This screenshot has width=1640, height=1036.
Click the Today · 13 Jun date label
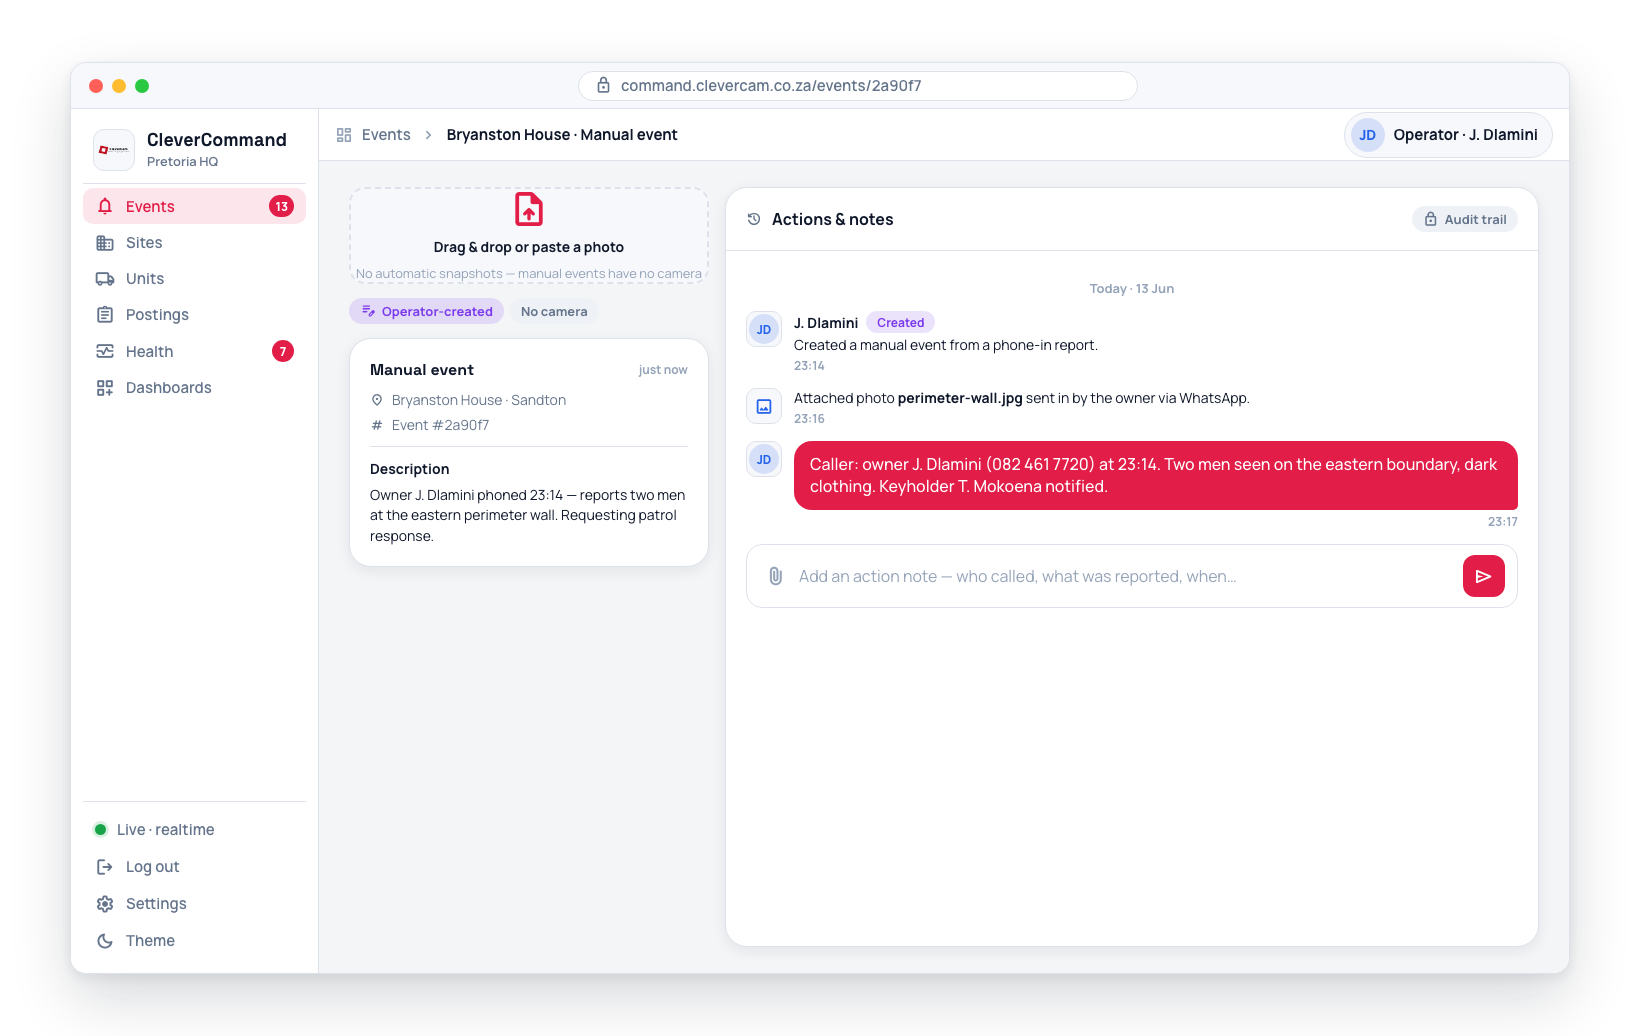pos(1132,288)
